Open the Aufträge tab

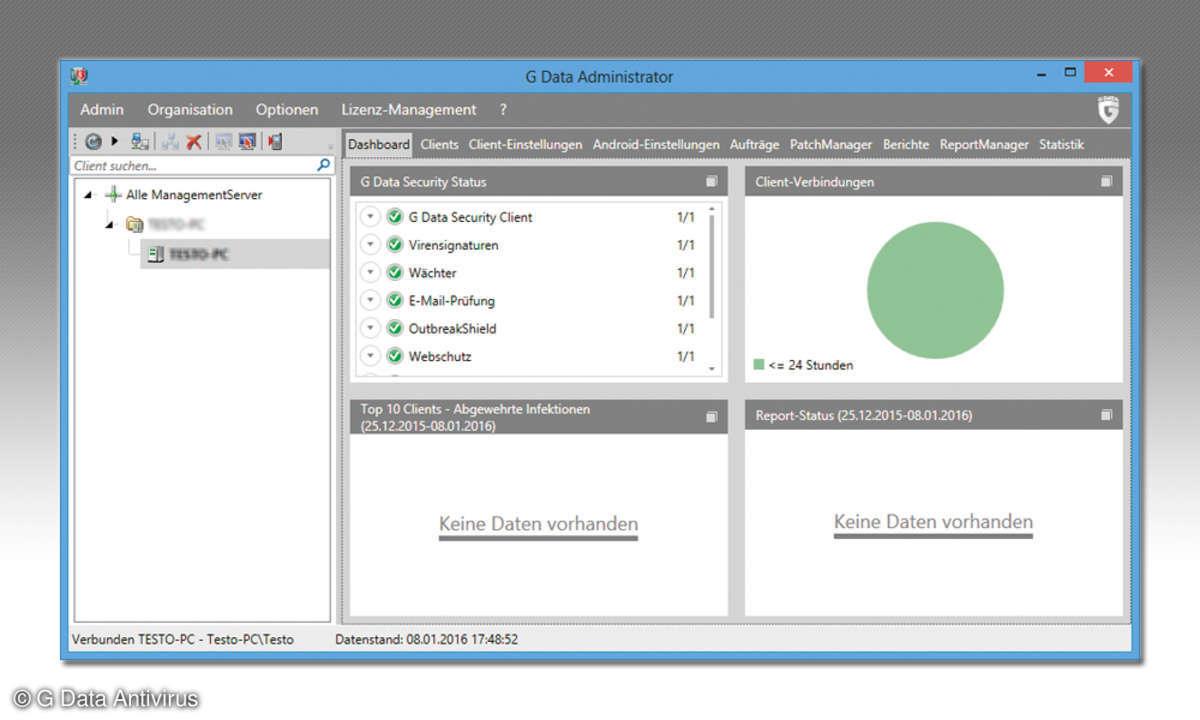pyautogui.click(x=754, y=144)
